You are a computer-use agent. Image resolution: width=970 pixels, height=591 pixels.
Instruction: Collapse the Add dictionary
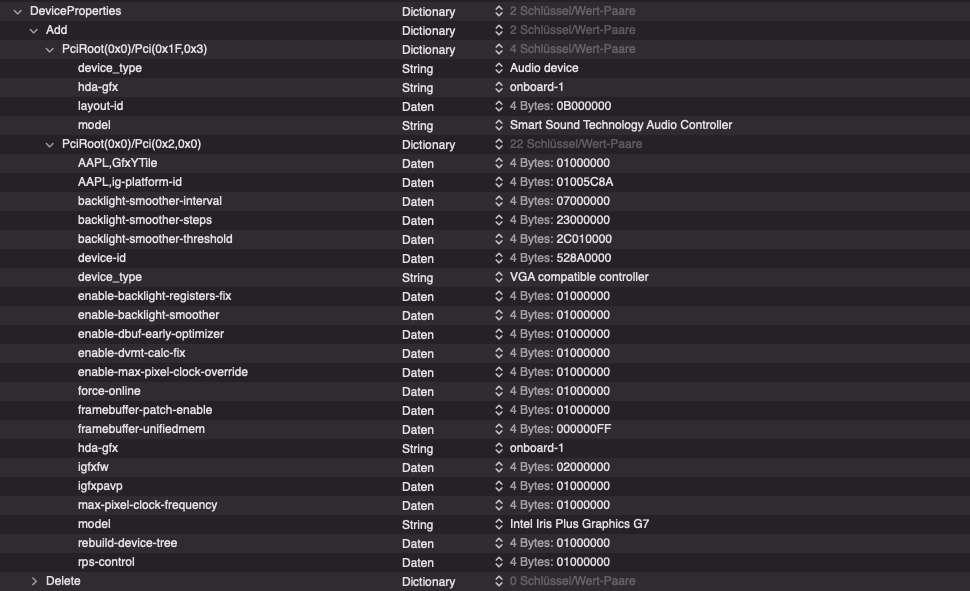coord(34,30)
